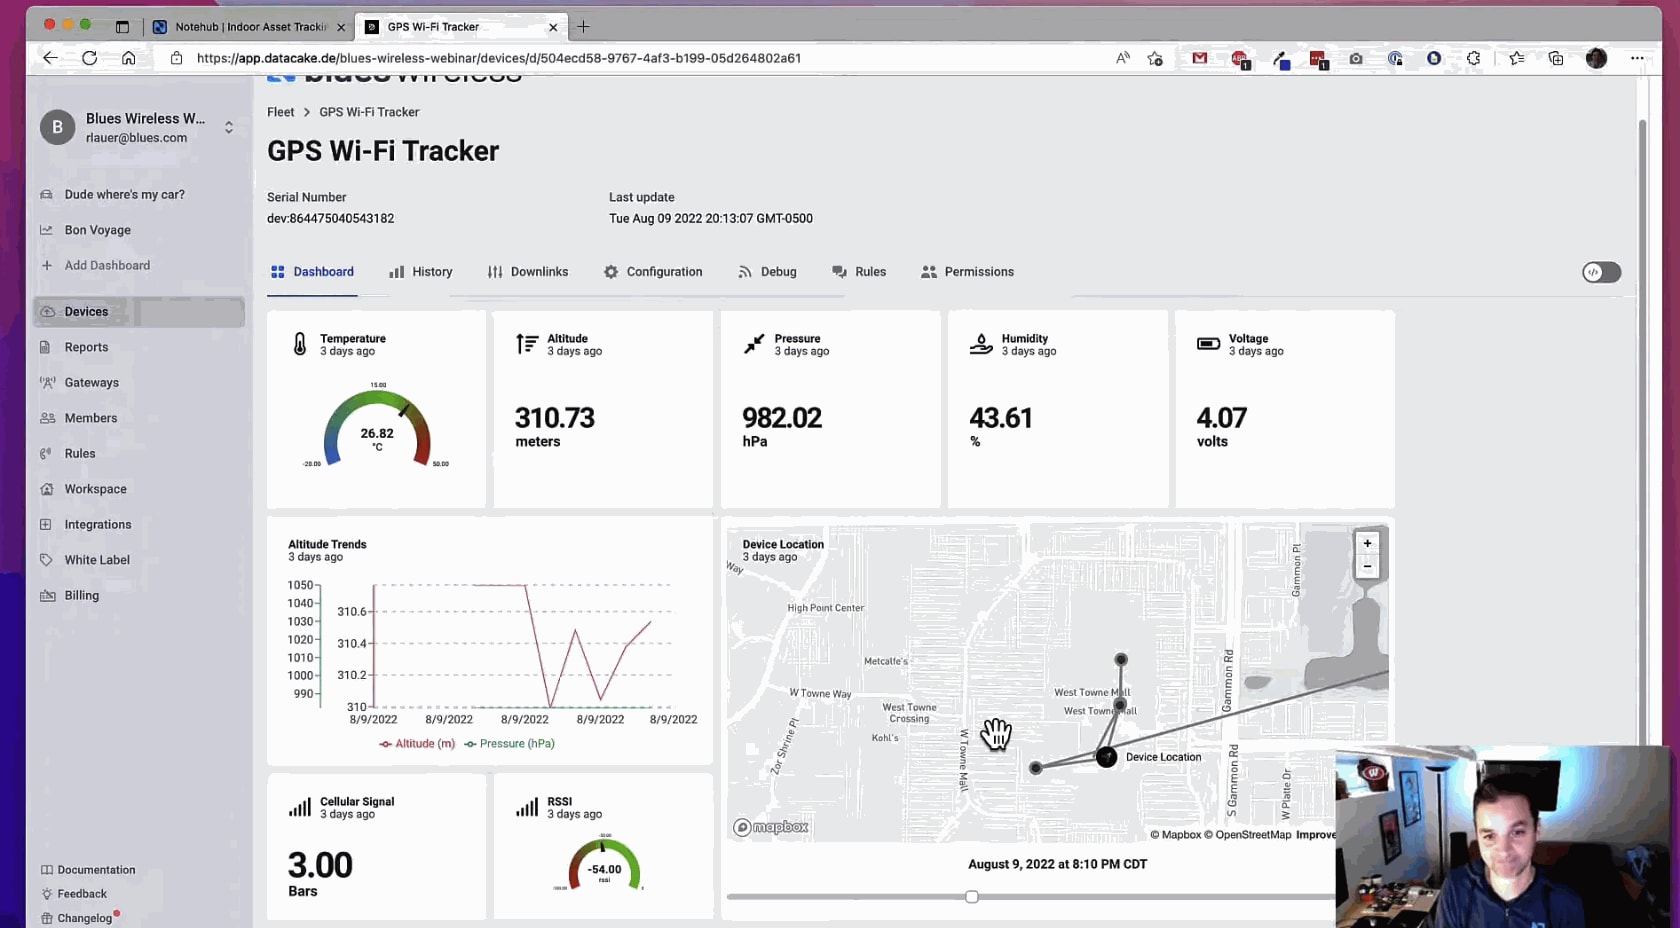
Task: Open a new browser tab
Action: pyautogui.click(x=583, y=27)
